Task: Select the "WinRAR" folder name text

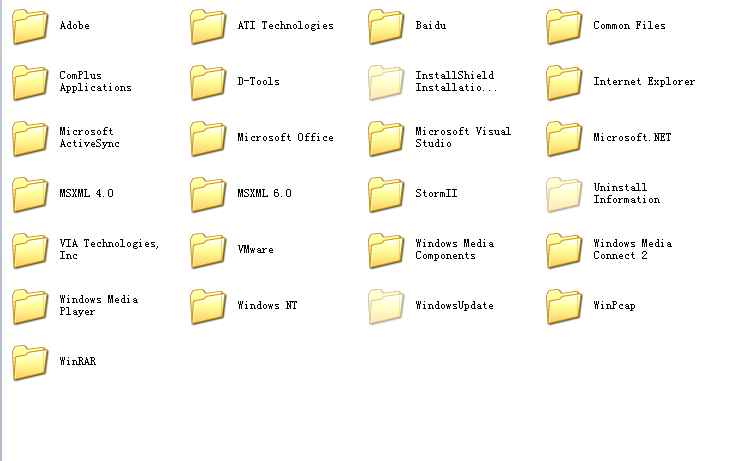Action: tap(77, 361)
